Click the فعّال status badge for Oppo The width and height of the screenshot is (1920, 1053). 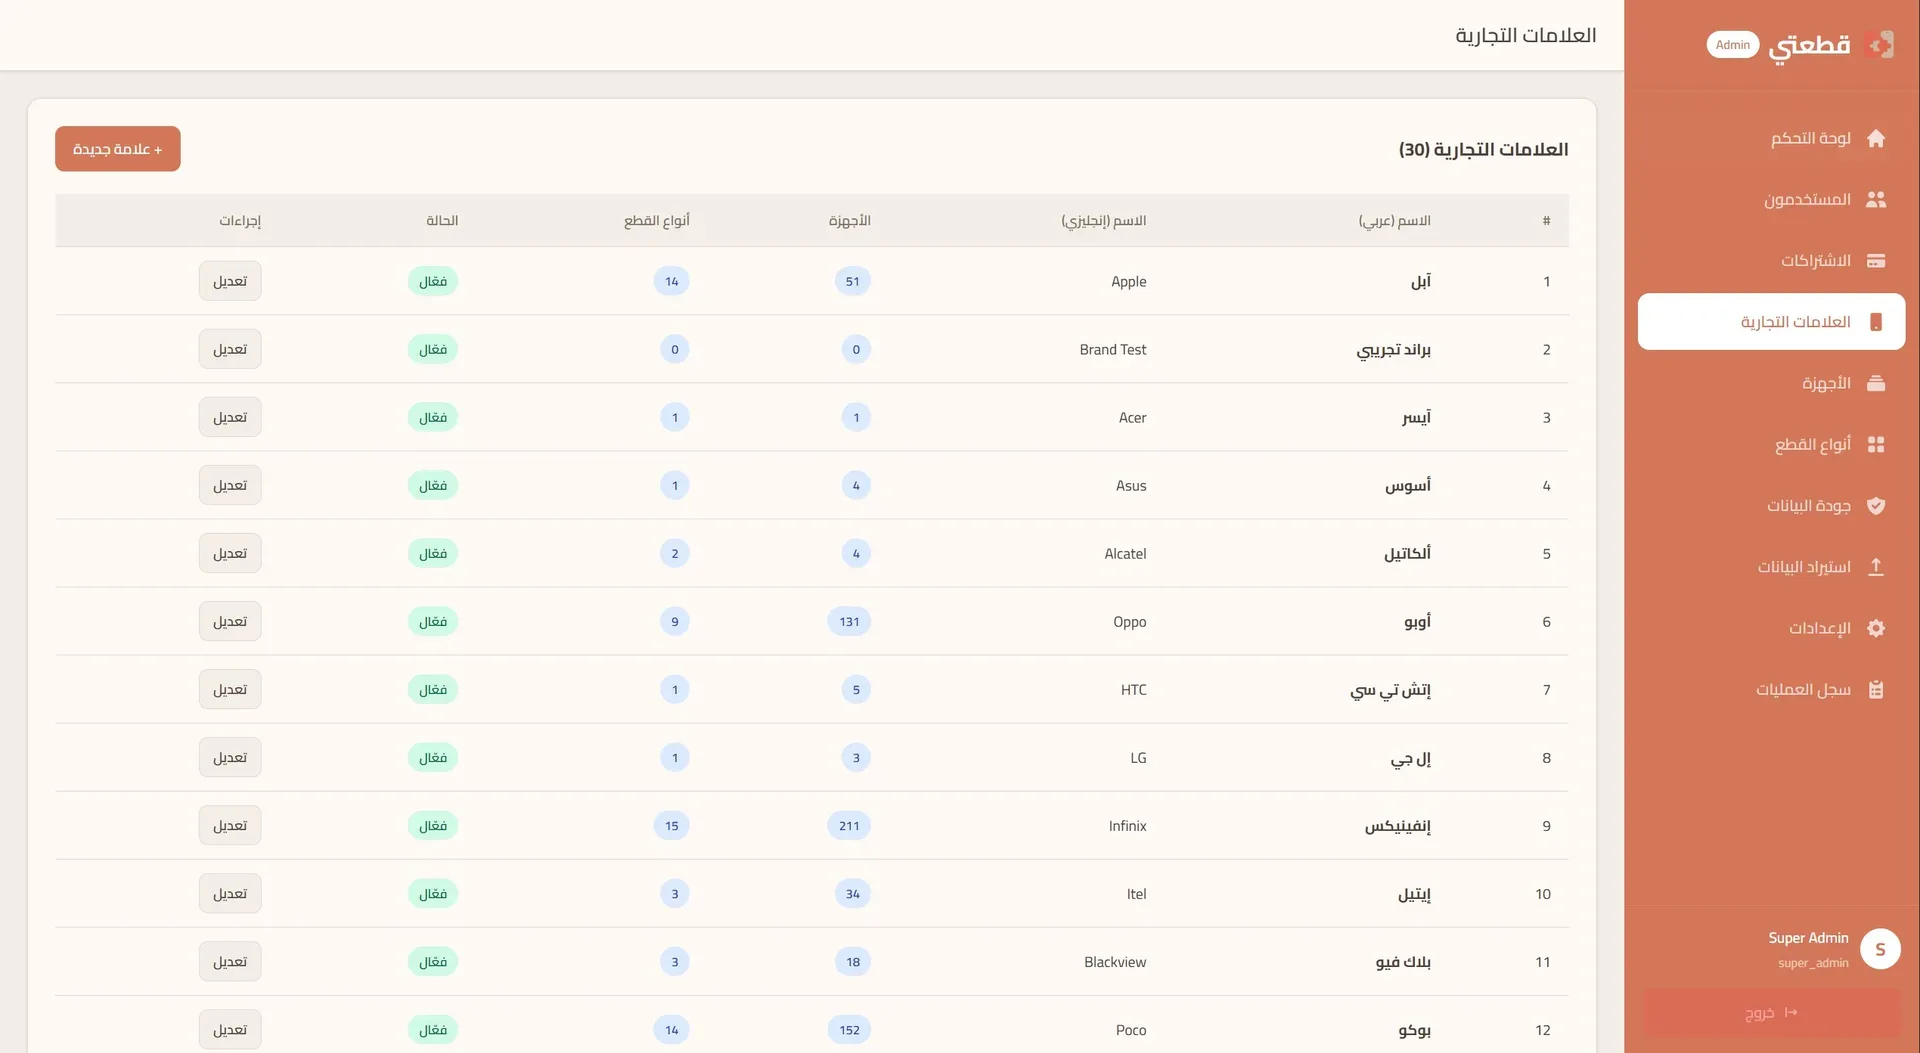(433, 621)
